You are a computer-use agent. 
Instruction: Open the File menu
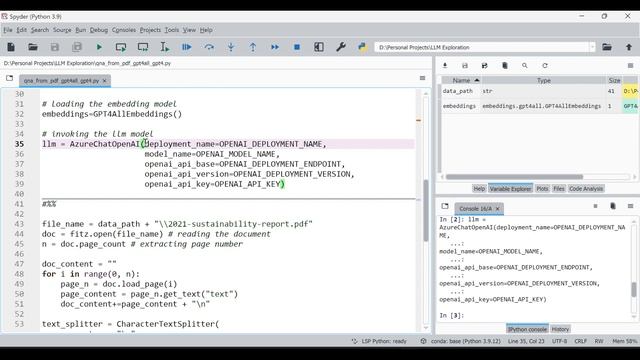tap(8, 30)
